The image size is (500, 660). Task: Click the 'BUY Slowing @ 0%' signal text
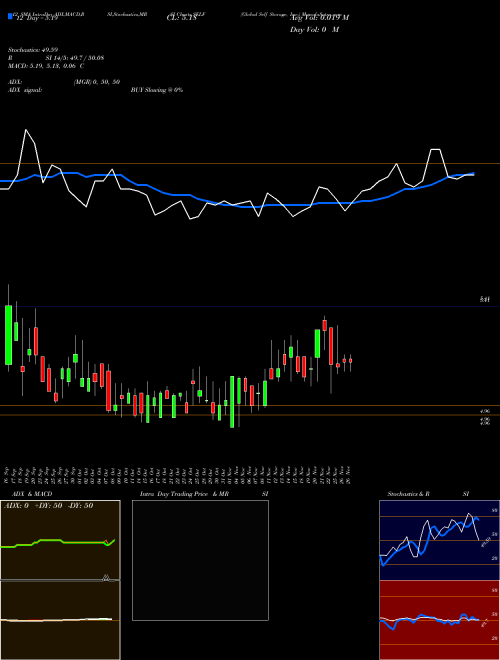pos(157,90)
